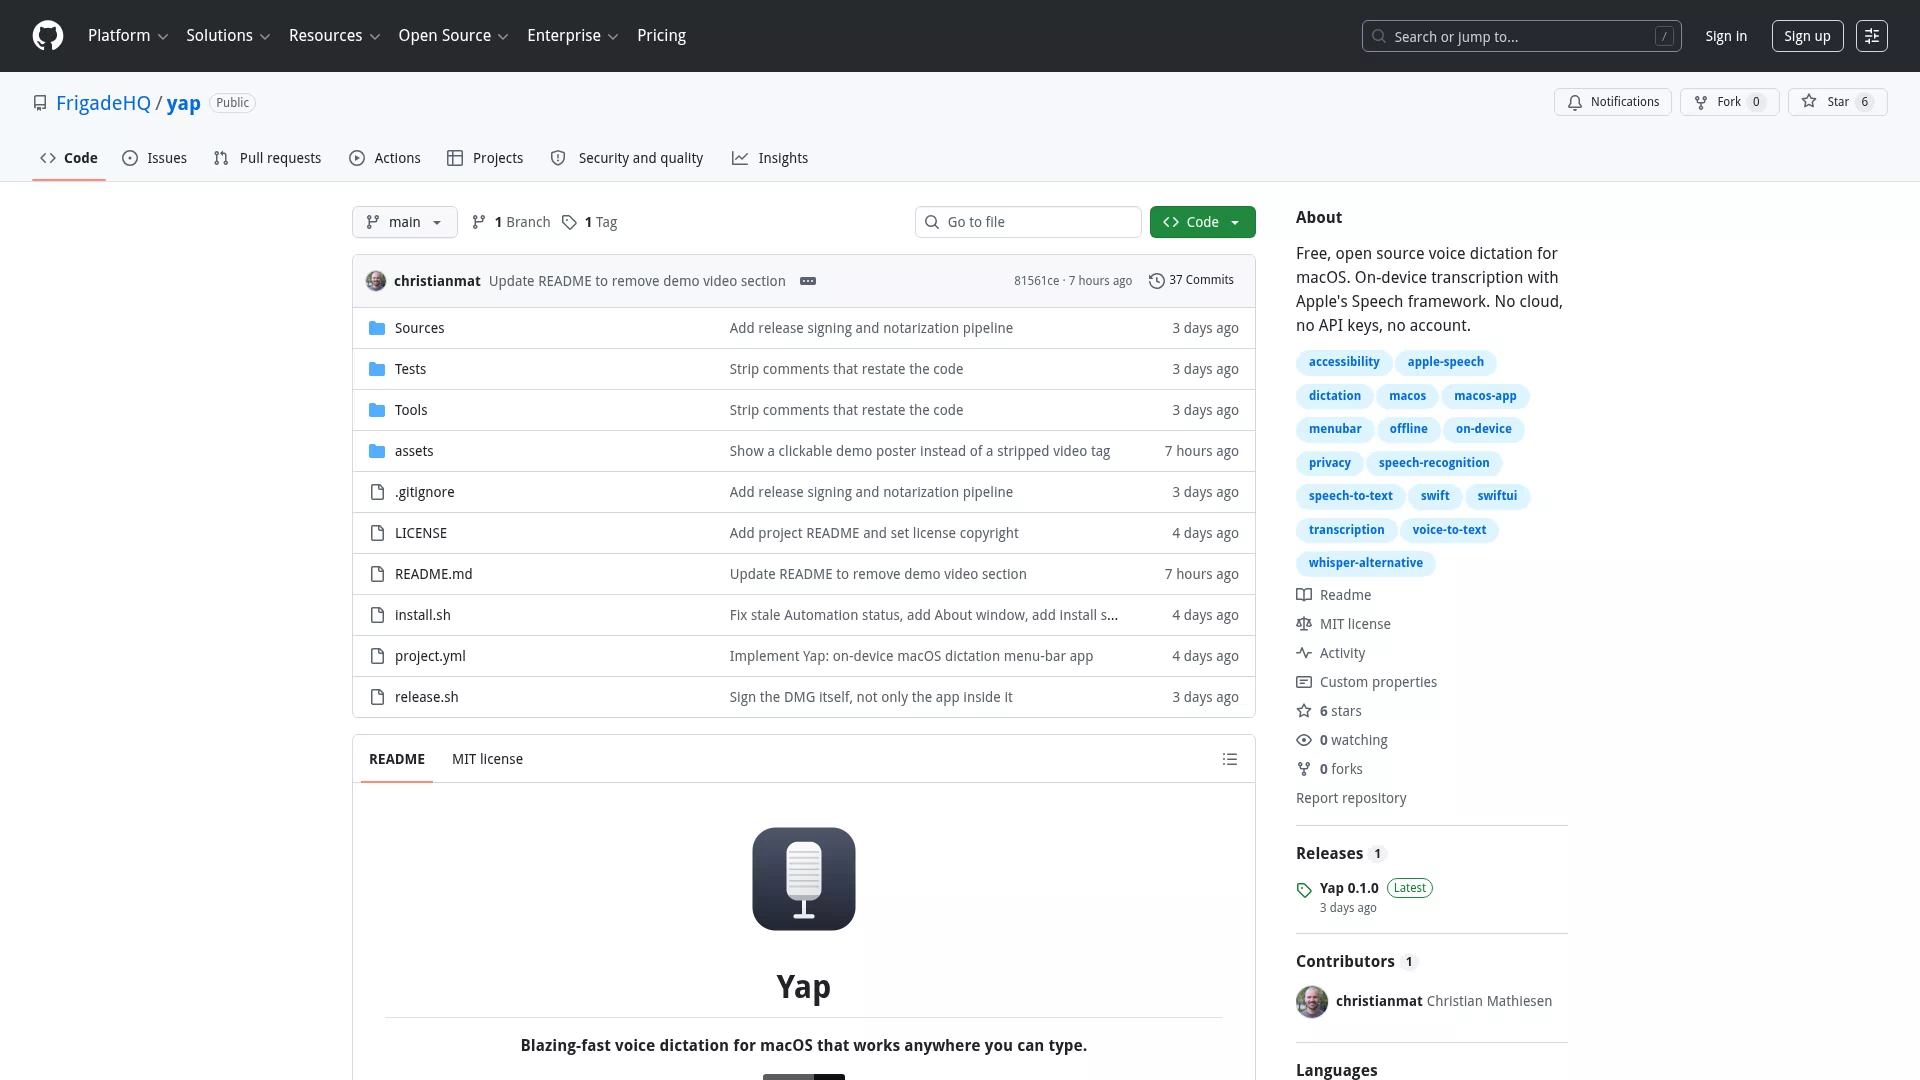View the 0 watching link
The width and height of the screenshot is (1920, 1080).
(1342, 740)
